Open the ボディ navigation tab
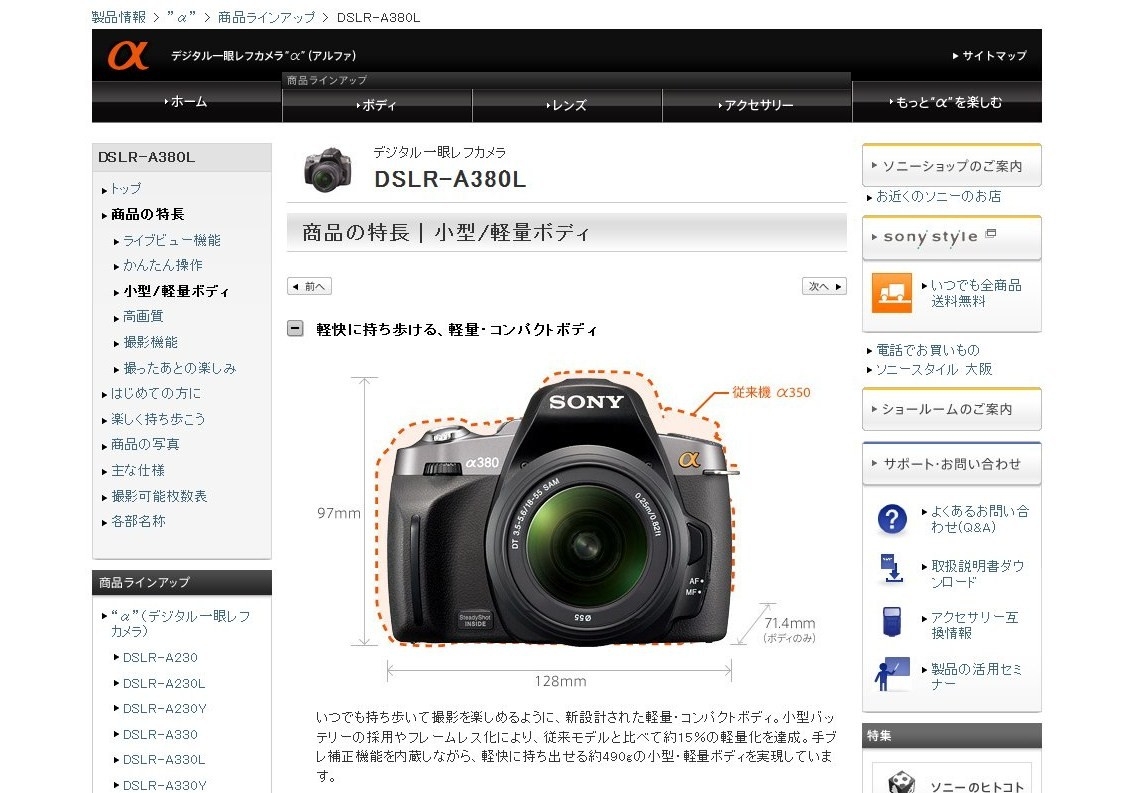The image size is (1136, 793). coord(377,105)
